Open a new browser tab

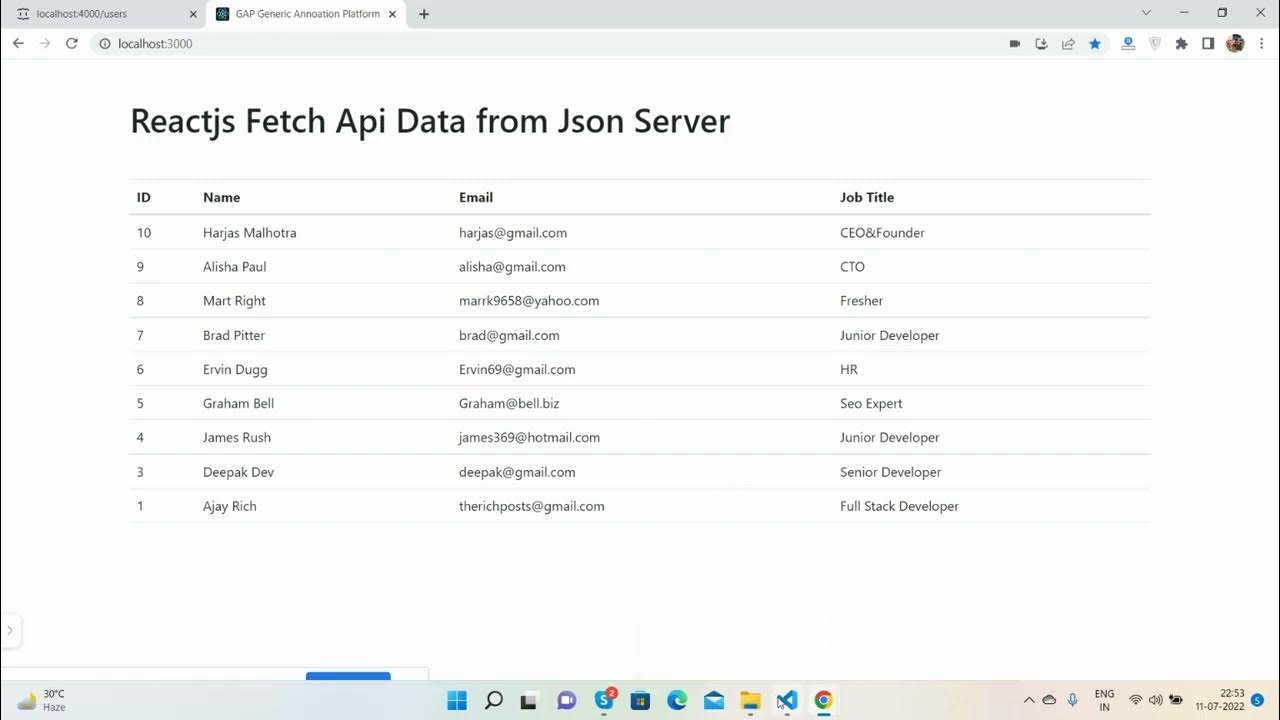[x=424, y=14]
